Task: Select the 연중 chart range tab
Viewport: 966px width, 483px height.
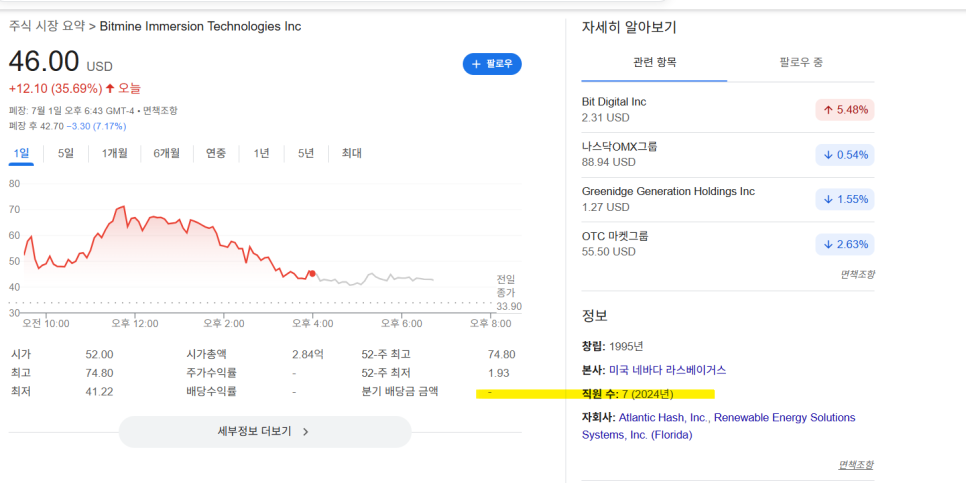Action: (216, 153)
